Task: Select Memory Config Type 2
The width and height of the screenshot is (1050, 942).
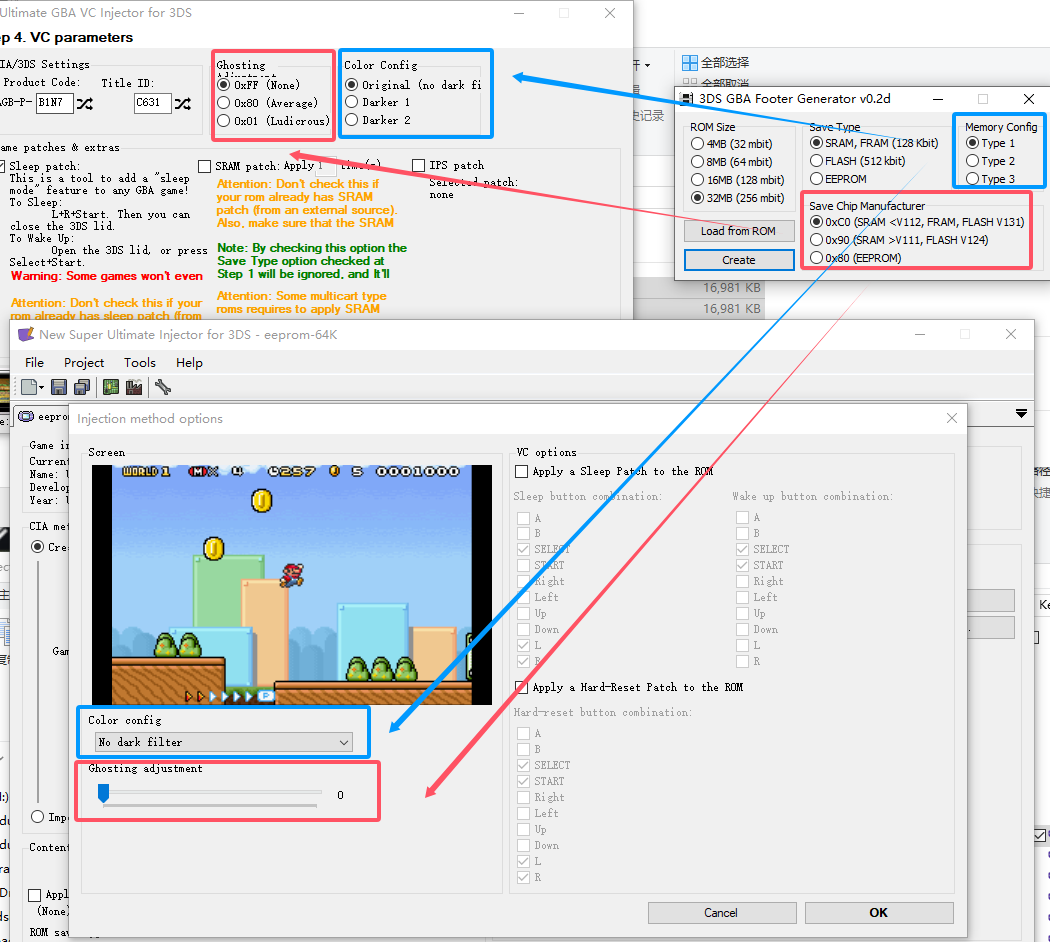Action: coord(972,161)
